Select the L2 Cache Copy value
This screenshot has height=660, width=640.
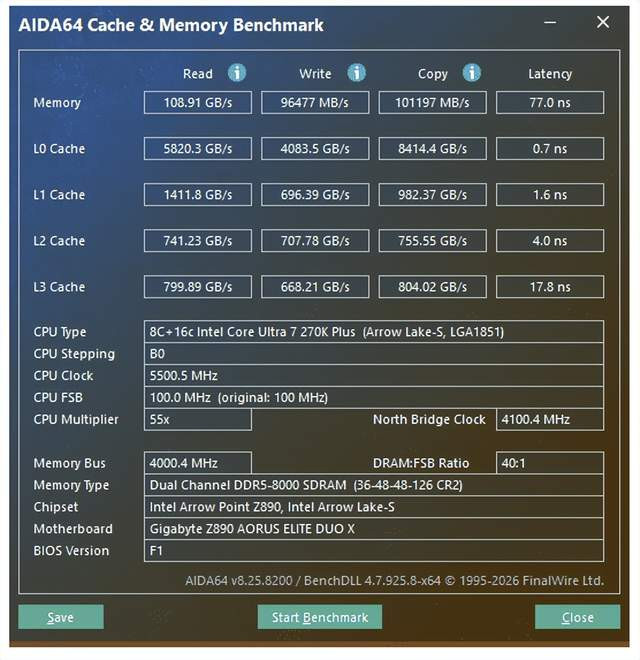[433, 241]
